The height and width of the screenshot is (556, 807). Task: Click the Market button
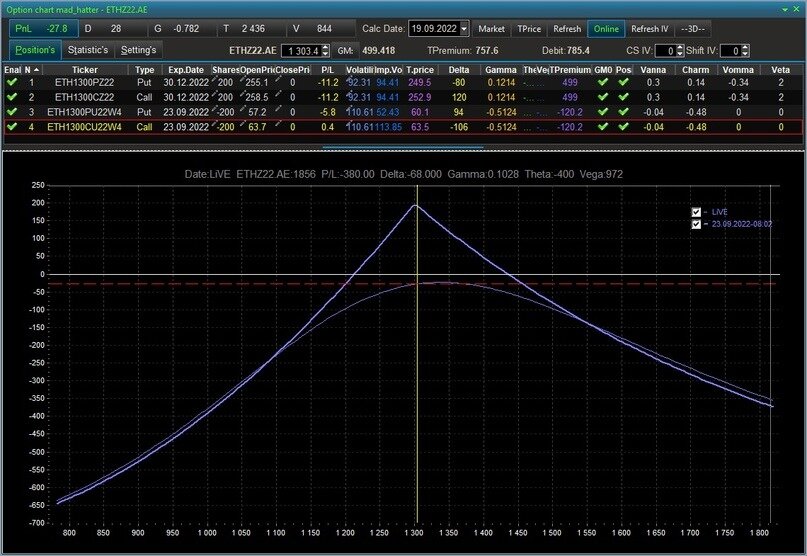click(x=491, y=29)
